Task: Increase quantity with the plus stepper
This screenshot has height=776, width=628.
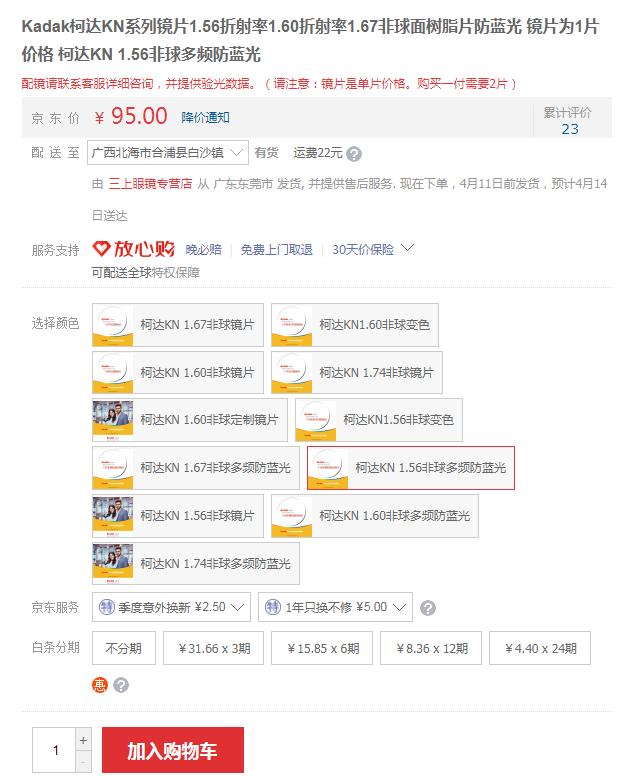Action: pos(83,740)
